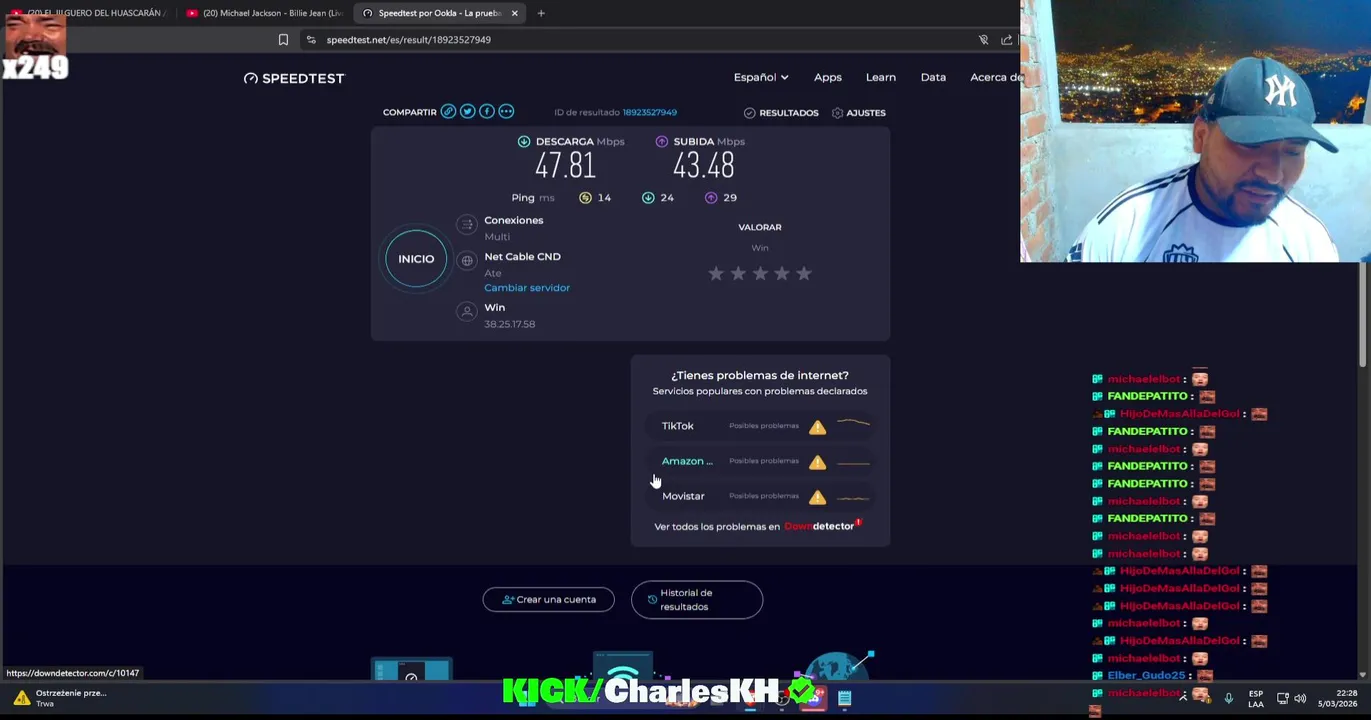Click the Cambiar servidor link

[x=527, y=288]
